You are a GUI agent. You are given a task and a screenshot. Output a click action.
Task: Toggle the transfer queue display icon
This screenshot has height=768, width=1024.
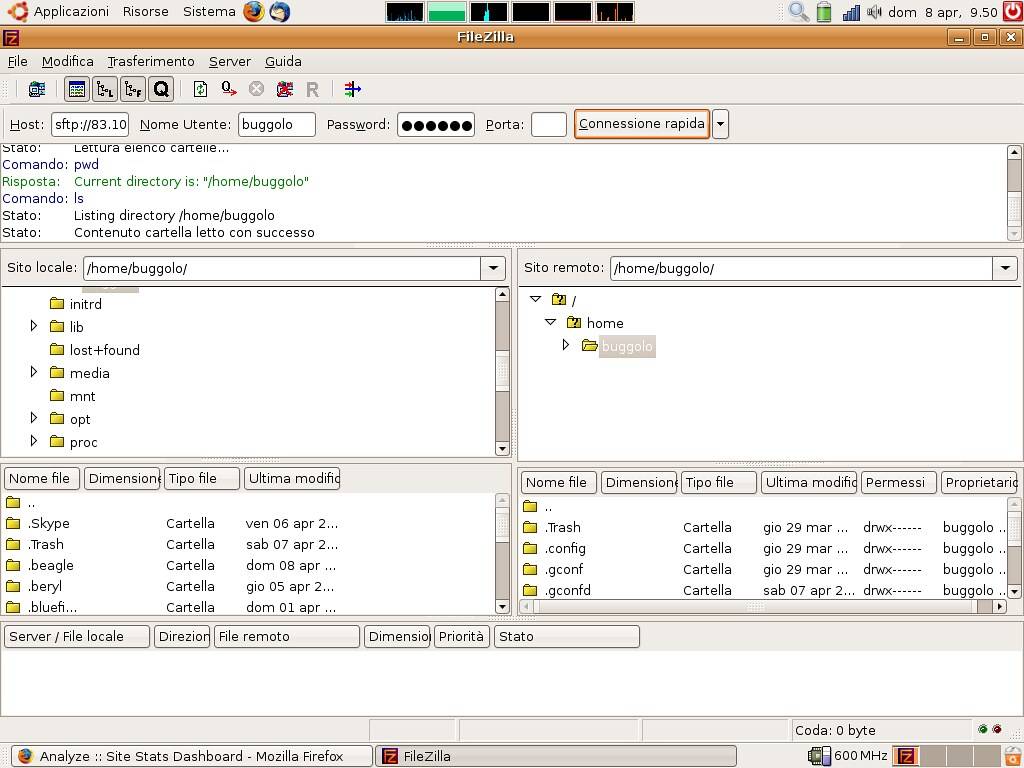pyautogui.click(x=161, y=89)
